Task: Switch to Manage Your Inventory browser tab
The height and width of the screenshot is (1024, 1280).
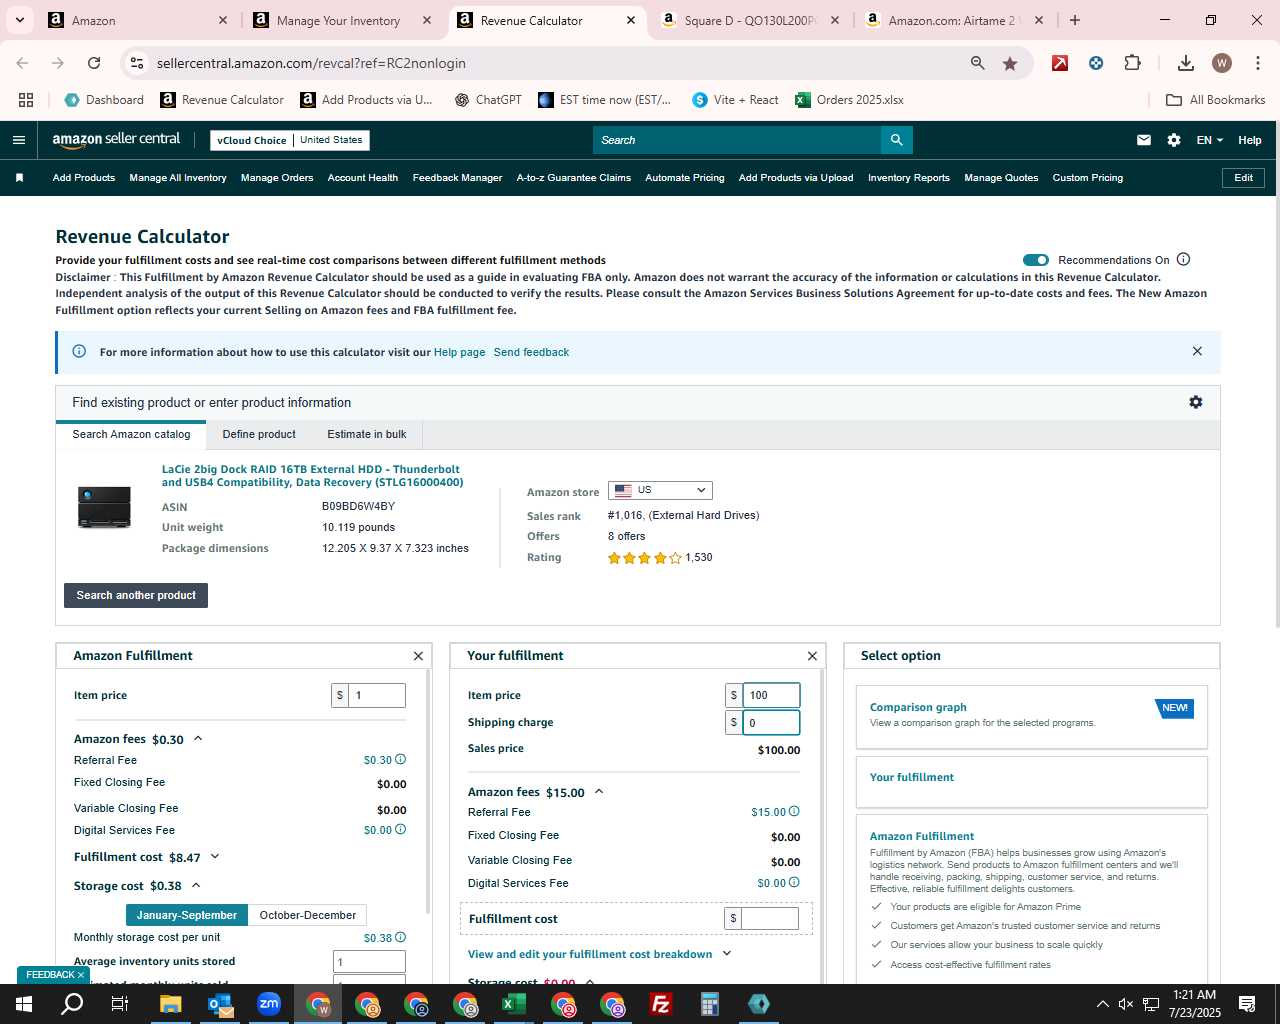Action: [339, 20]
